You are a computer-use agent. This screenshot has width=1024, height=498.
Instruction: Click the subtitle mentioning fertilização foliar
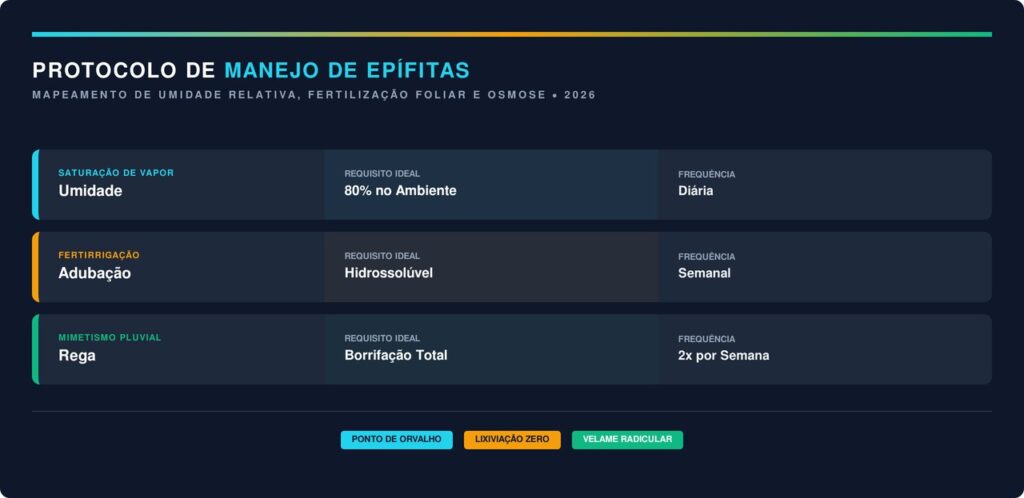tap(313, 95)
